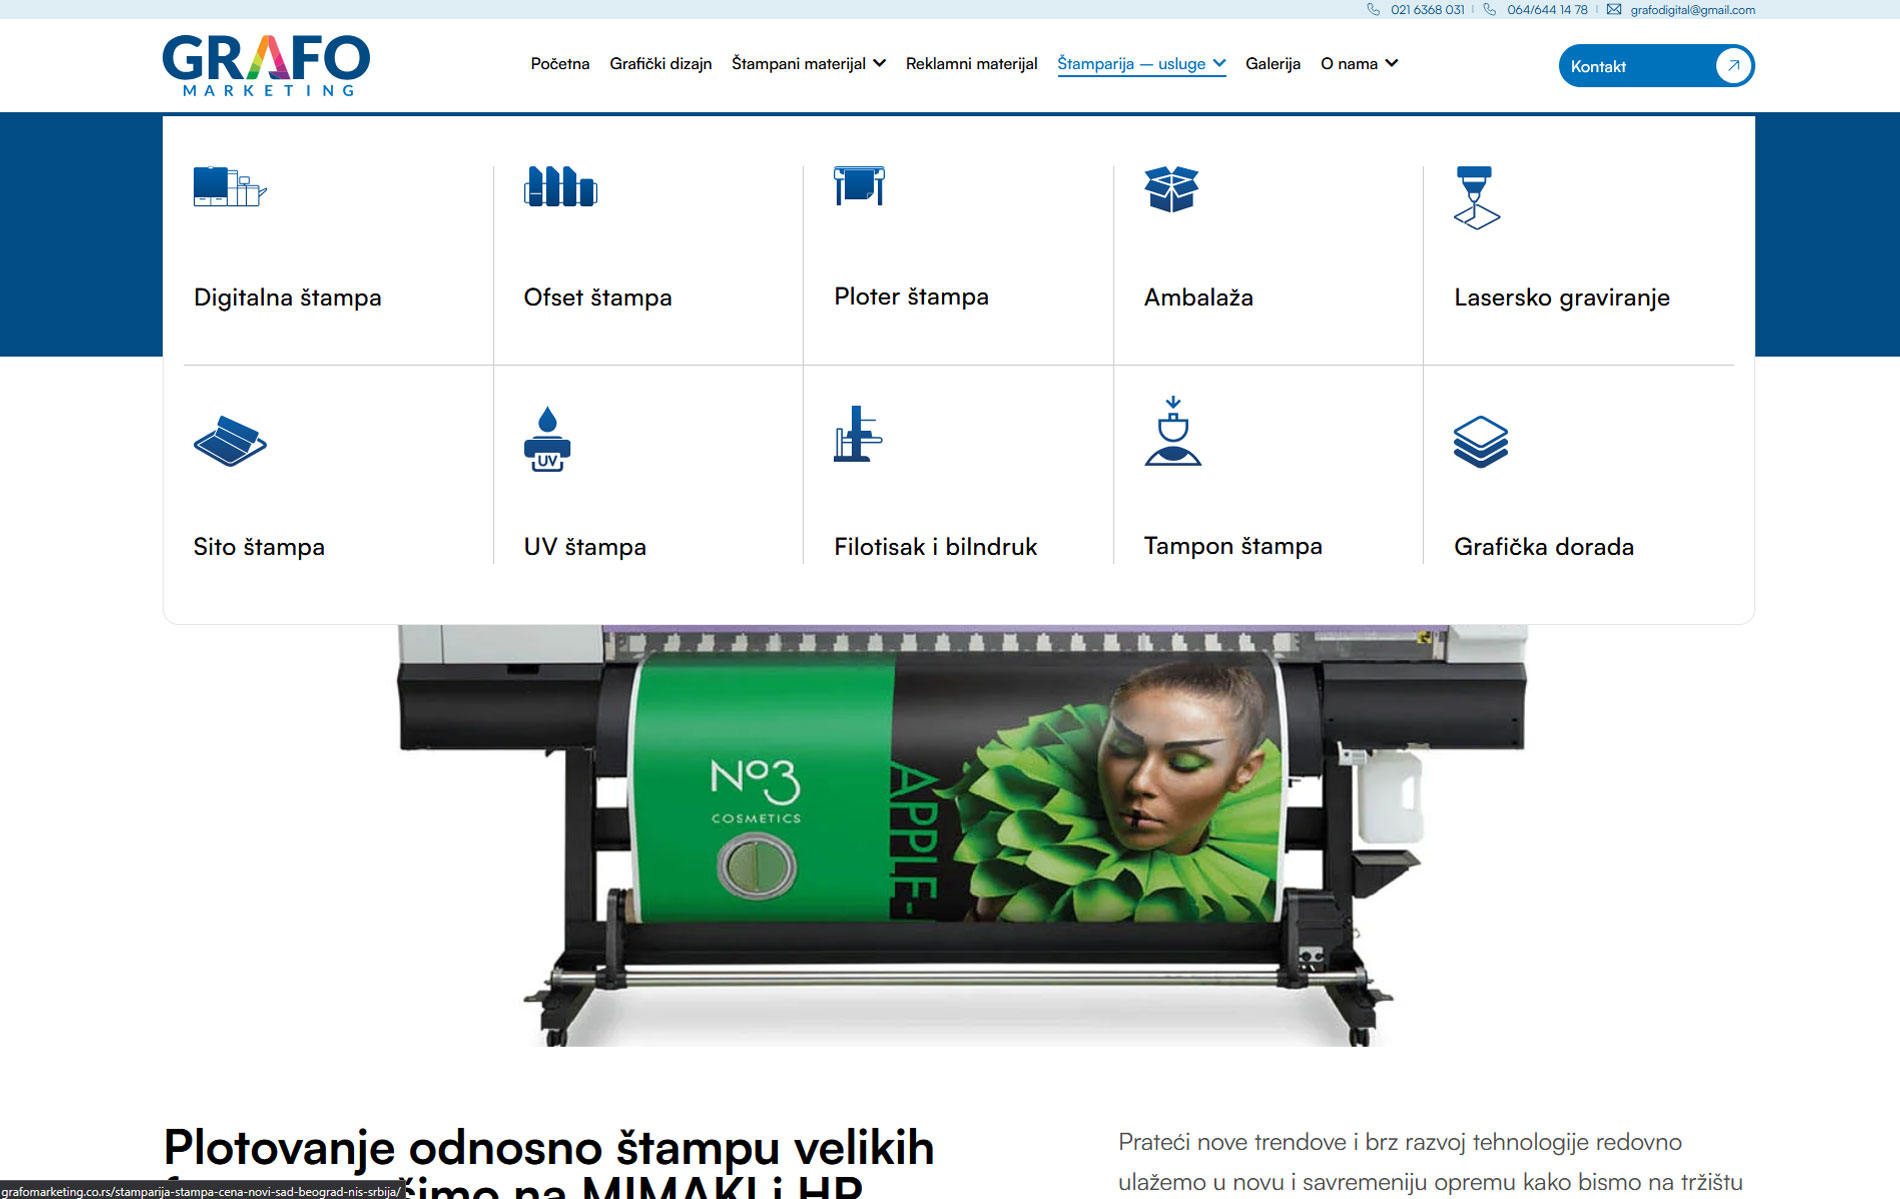Click the Kontakt button
Image resolution: width=1900 pixels, height=1199 pixels.
[1656, 66]
